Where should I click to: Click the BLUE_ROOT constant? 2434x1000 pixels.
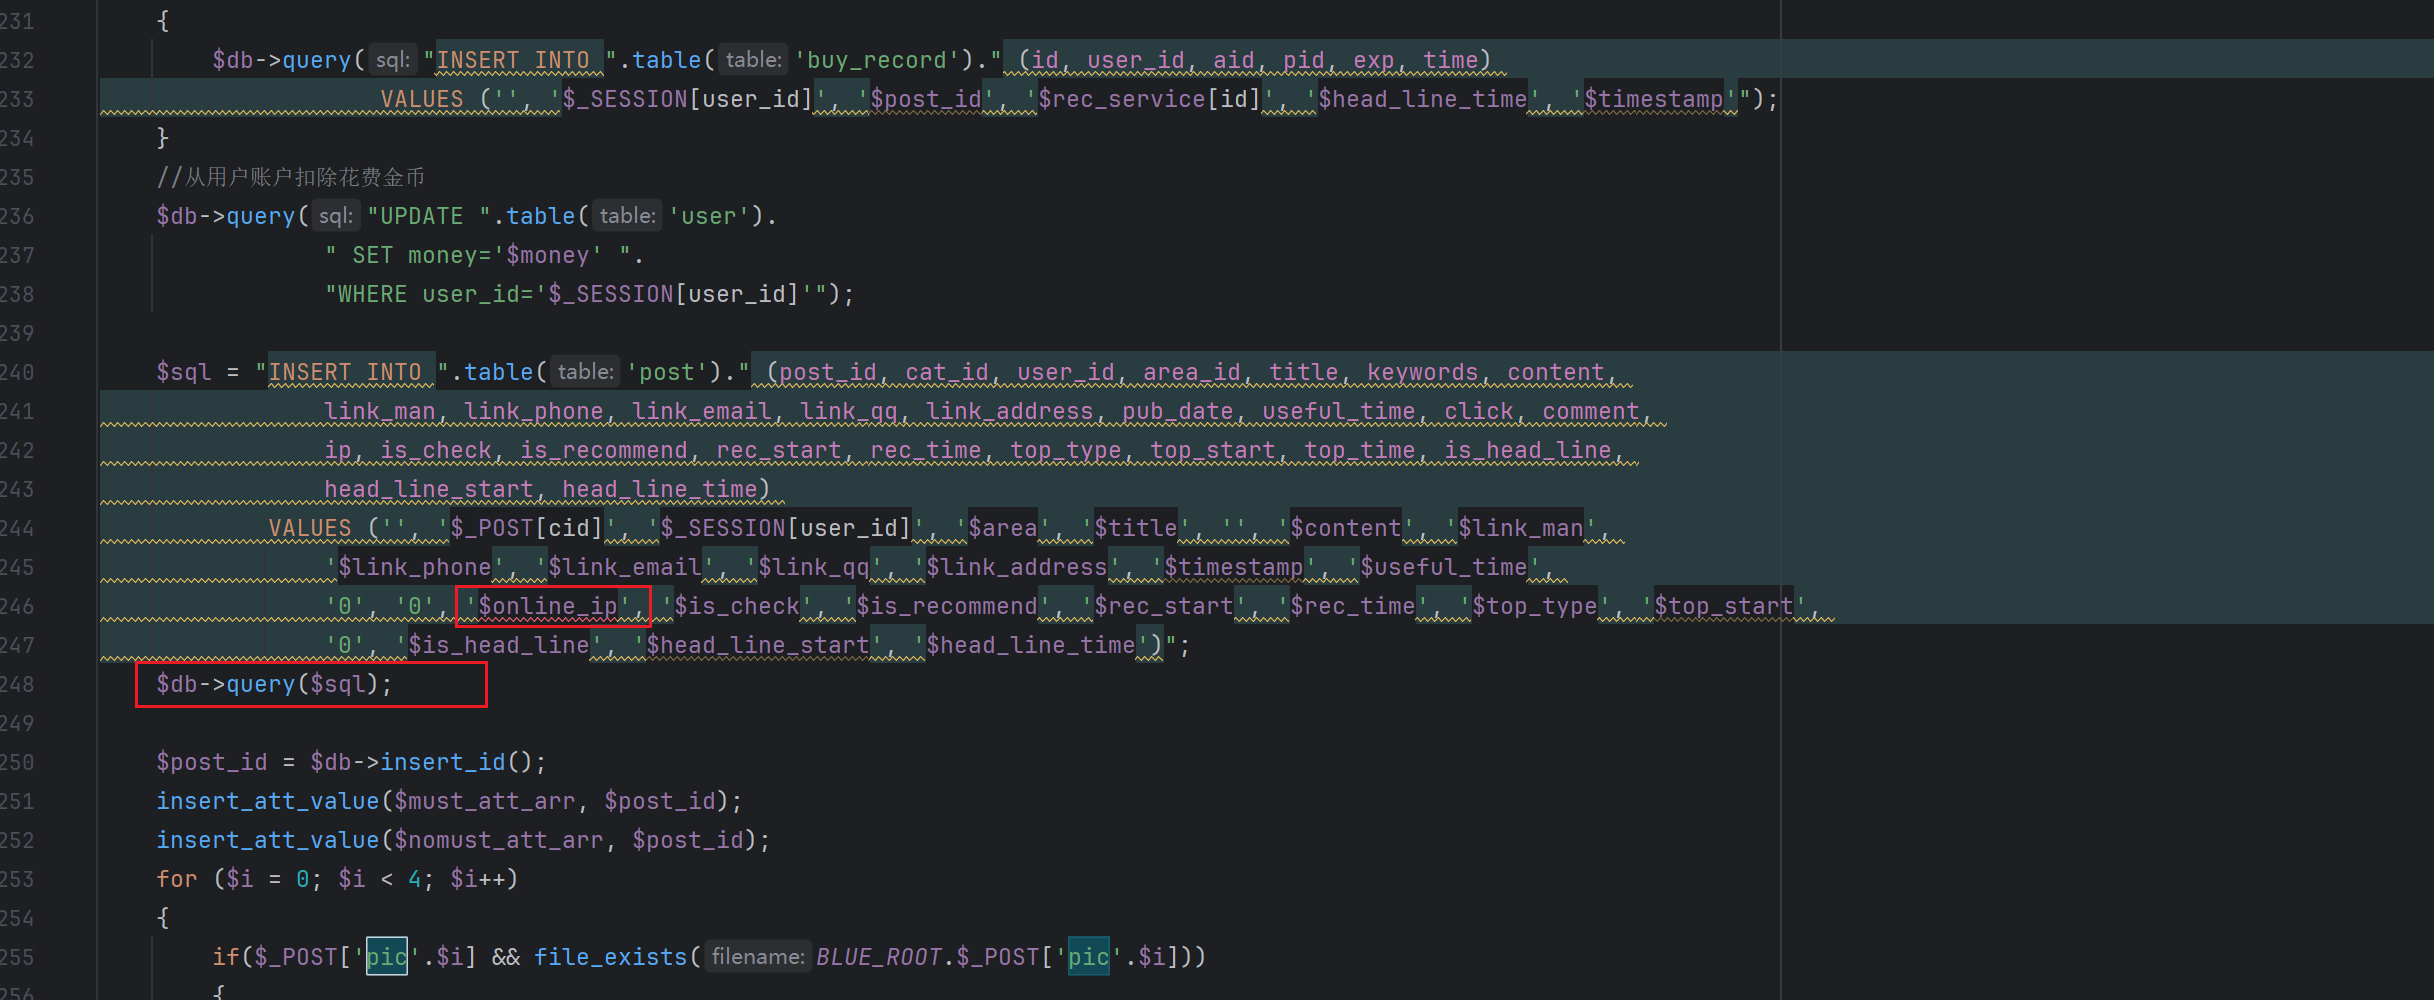coord(879,957)
